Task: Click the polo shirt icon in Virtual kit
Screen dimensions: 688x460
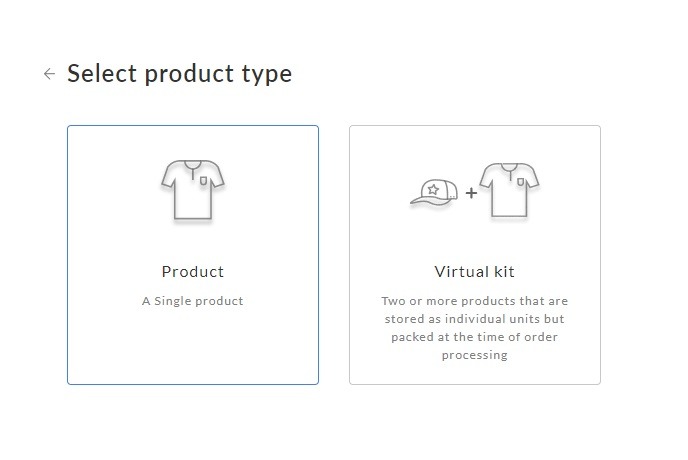Action: click(x=509, y=190)
